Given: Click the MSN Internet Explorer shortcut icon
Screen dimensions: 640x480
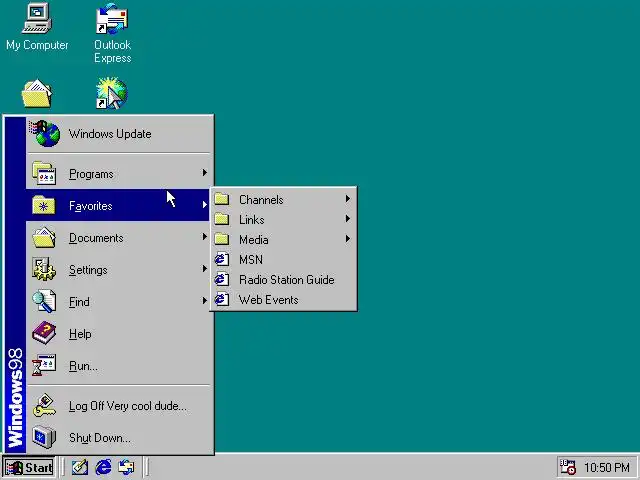Looking at the screenshot, I should [222, 259].
